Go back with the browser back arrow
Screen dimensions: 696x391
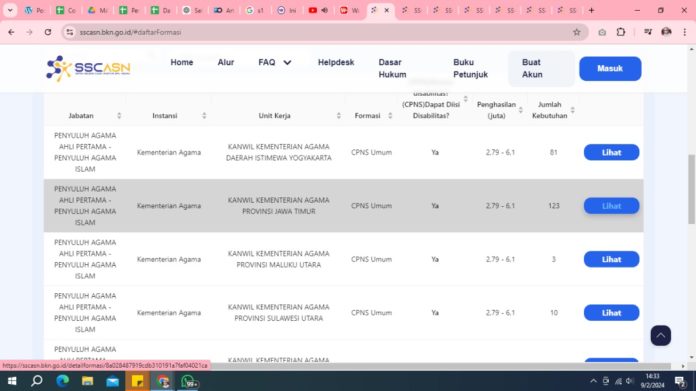pyautogui.click(x=11, y=32)
